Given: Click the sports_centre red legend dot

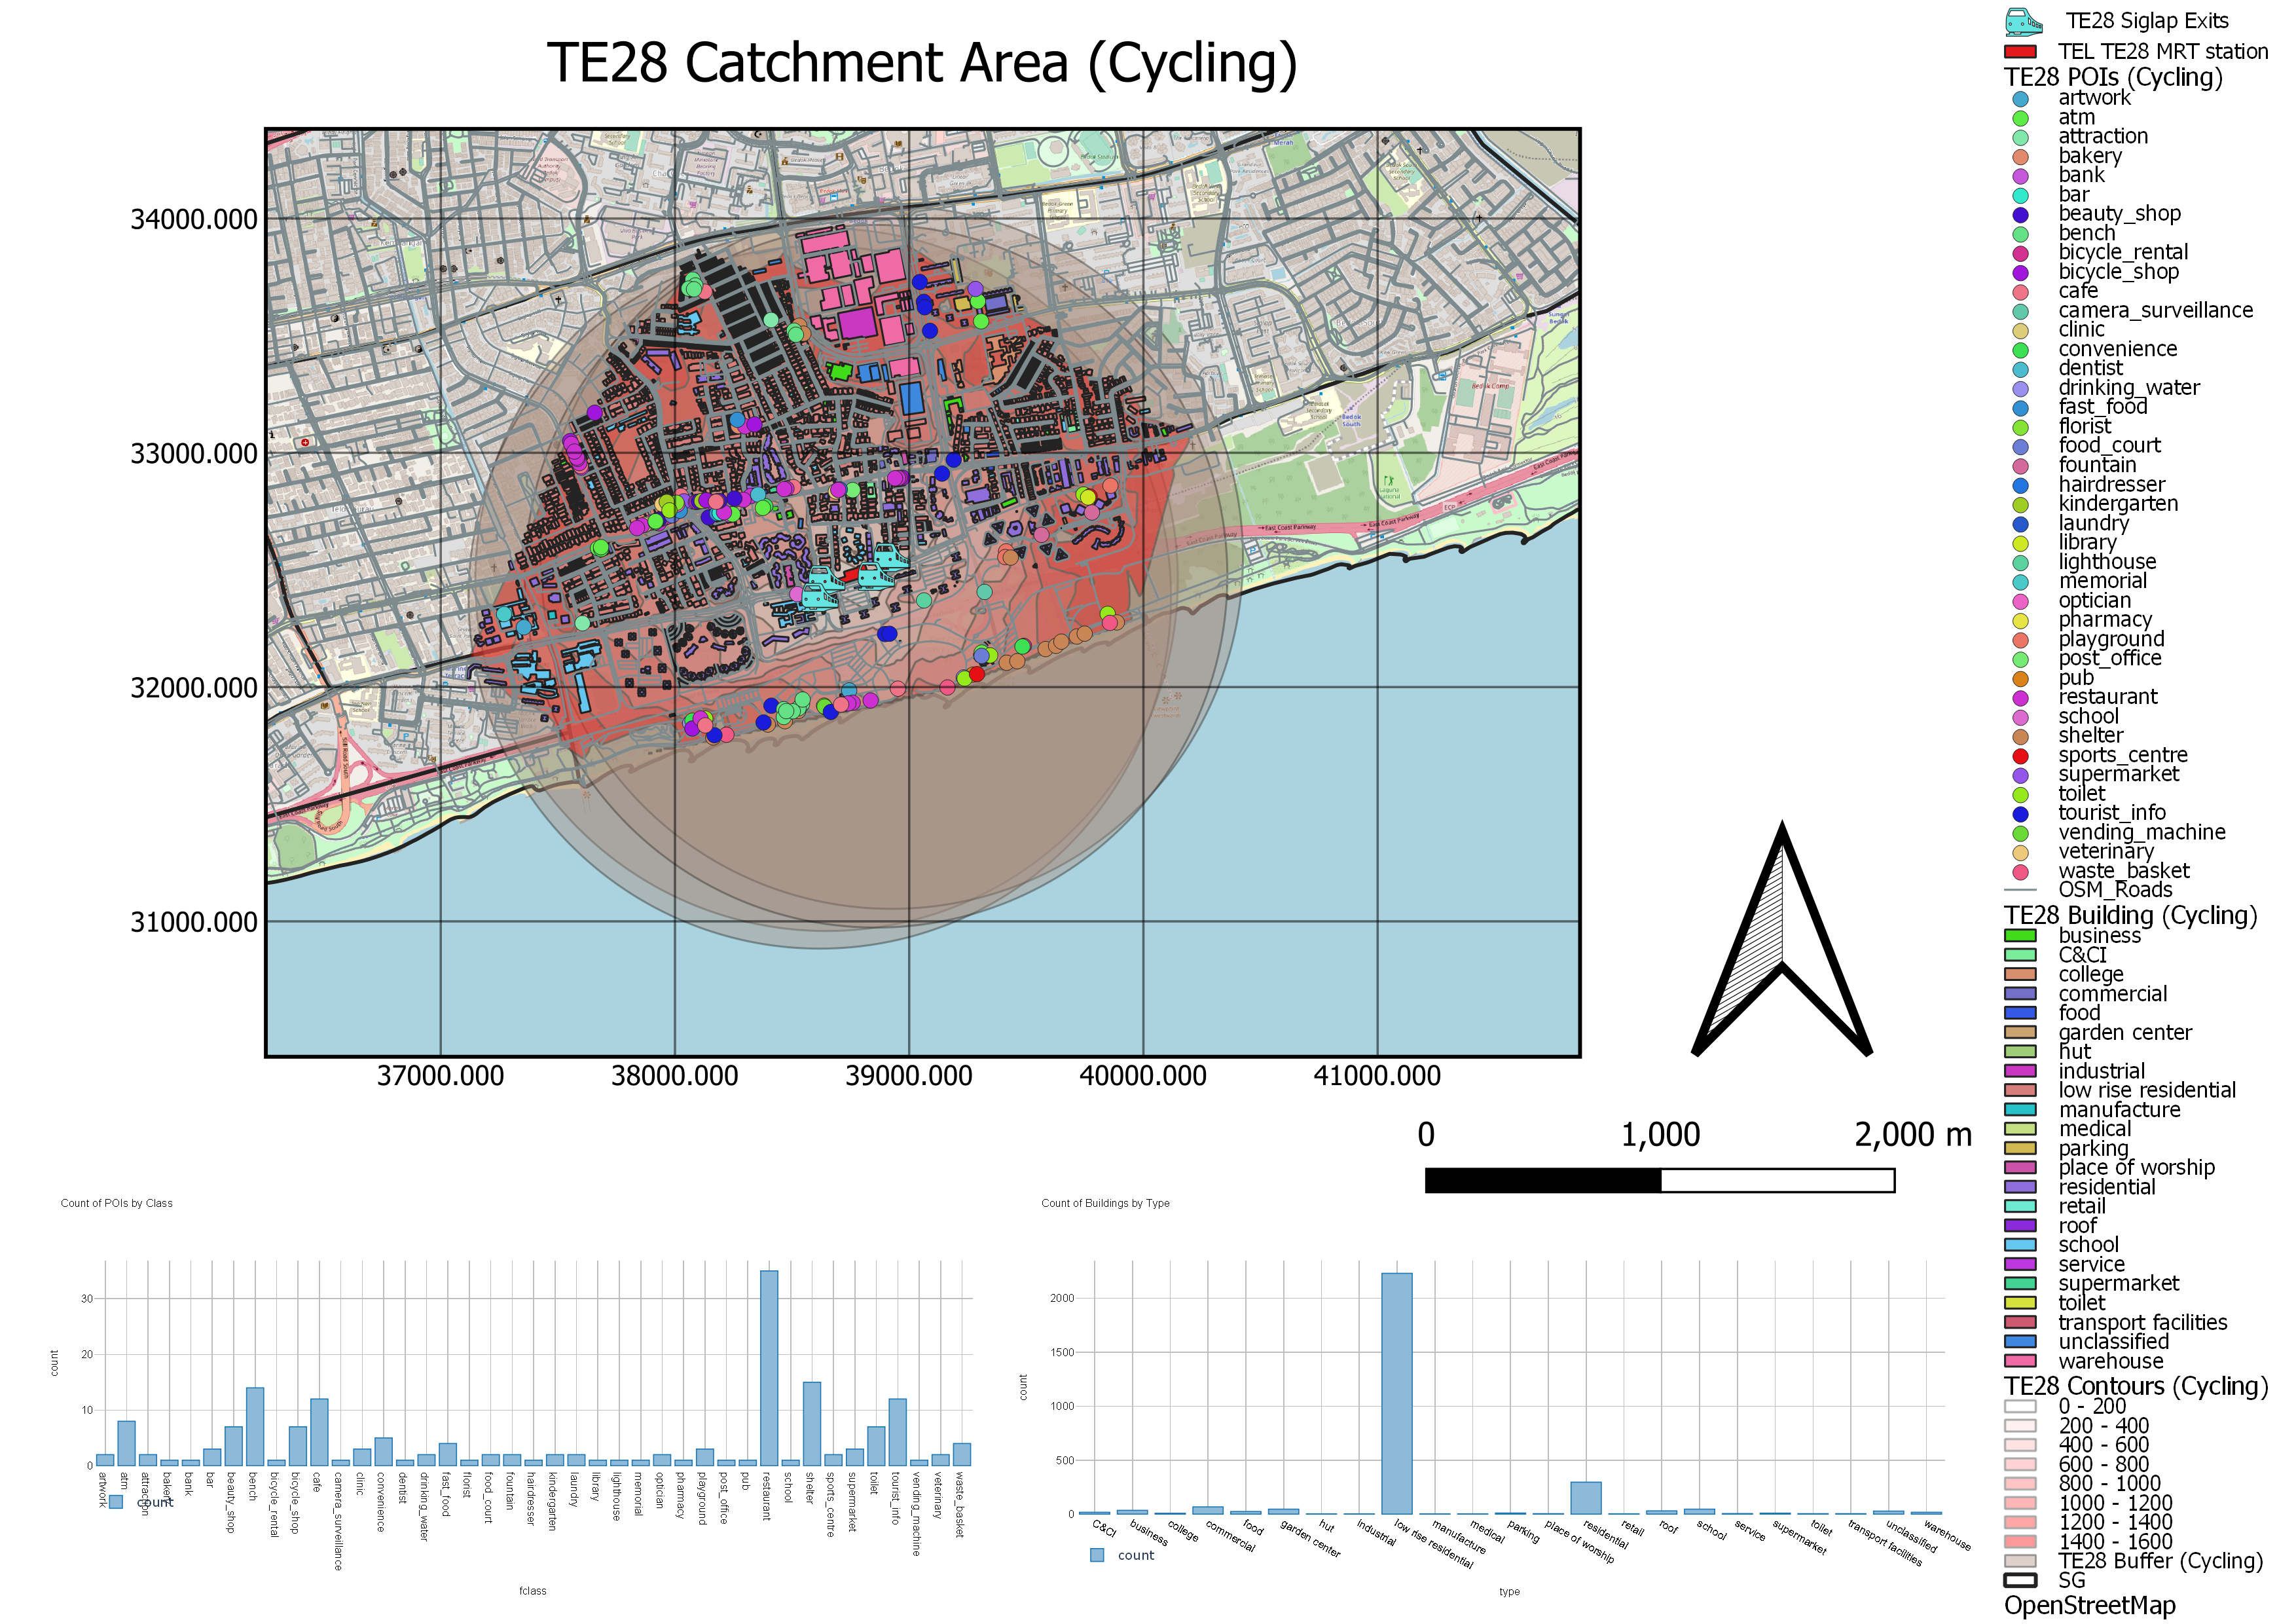Looking at the screenshot, I should (2020, 756).
